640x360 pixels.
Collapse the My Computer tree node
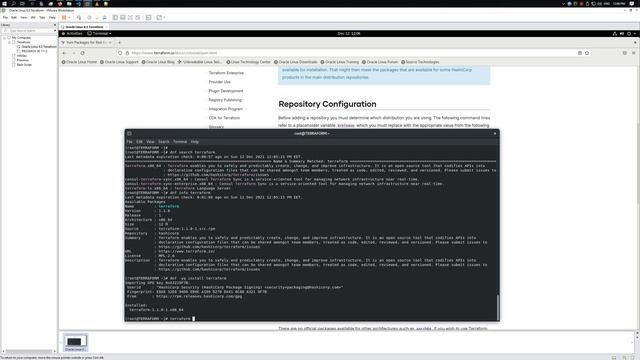click(x=4, y=38)
